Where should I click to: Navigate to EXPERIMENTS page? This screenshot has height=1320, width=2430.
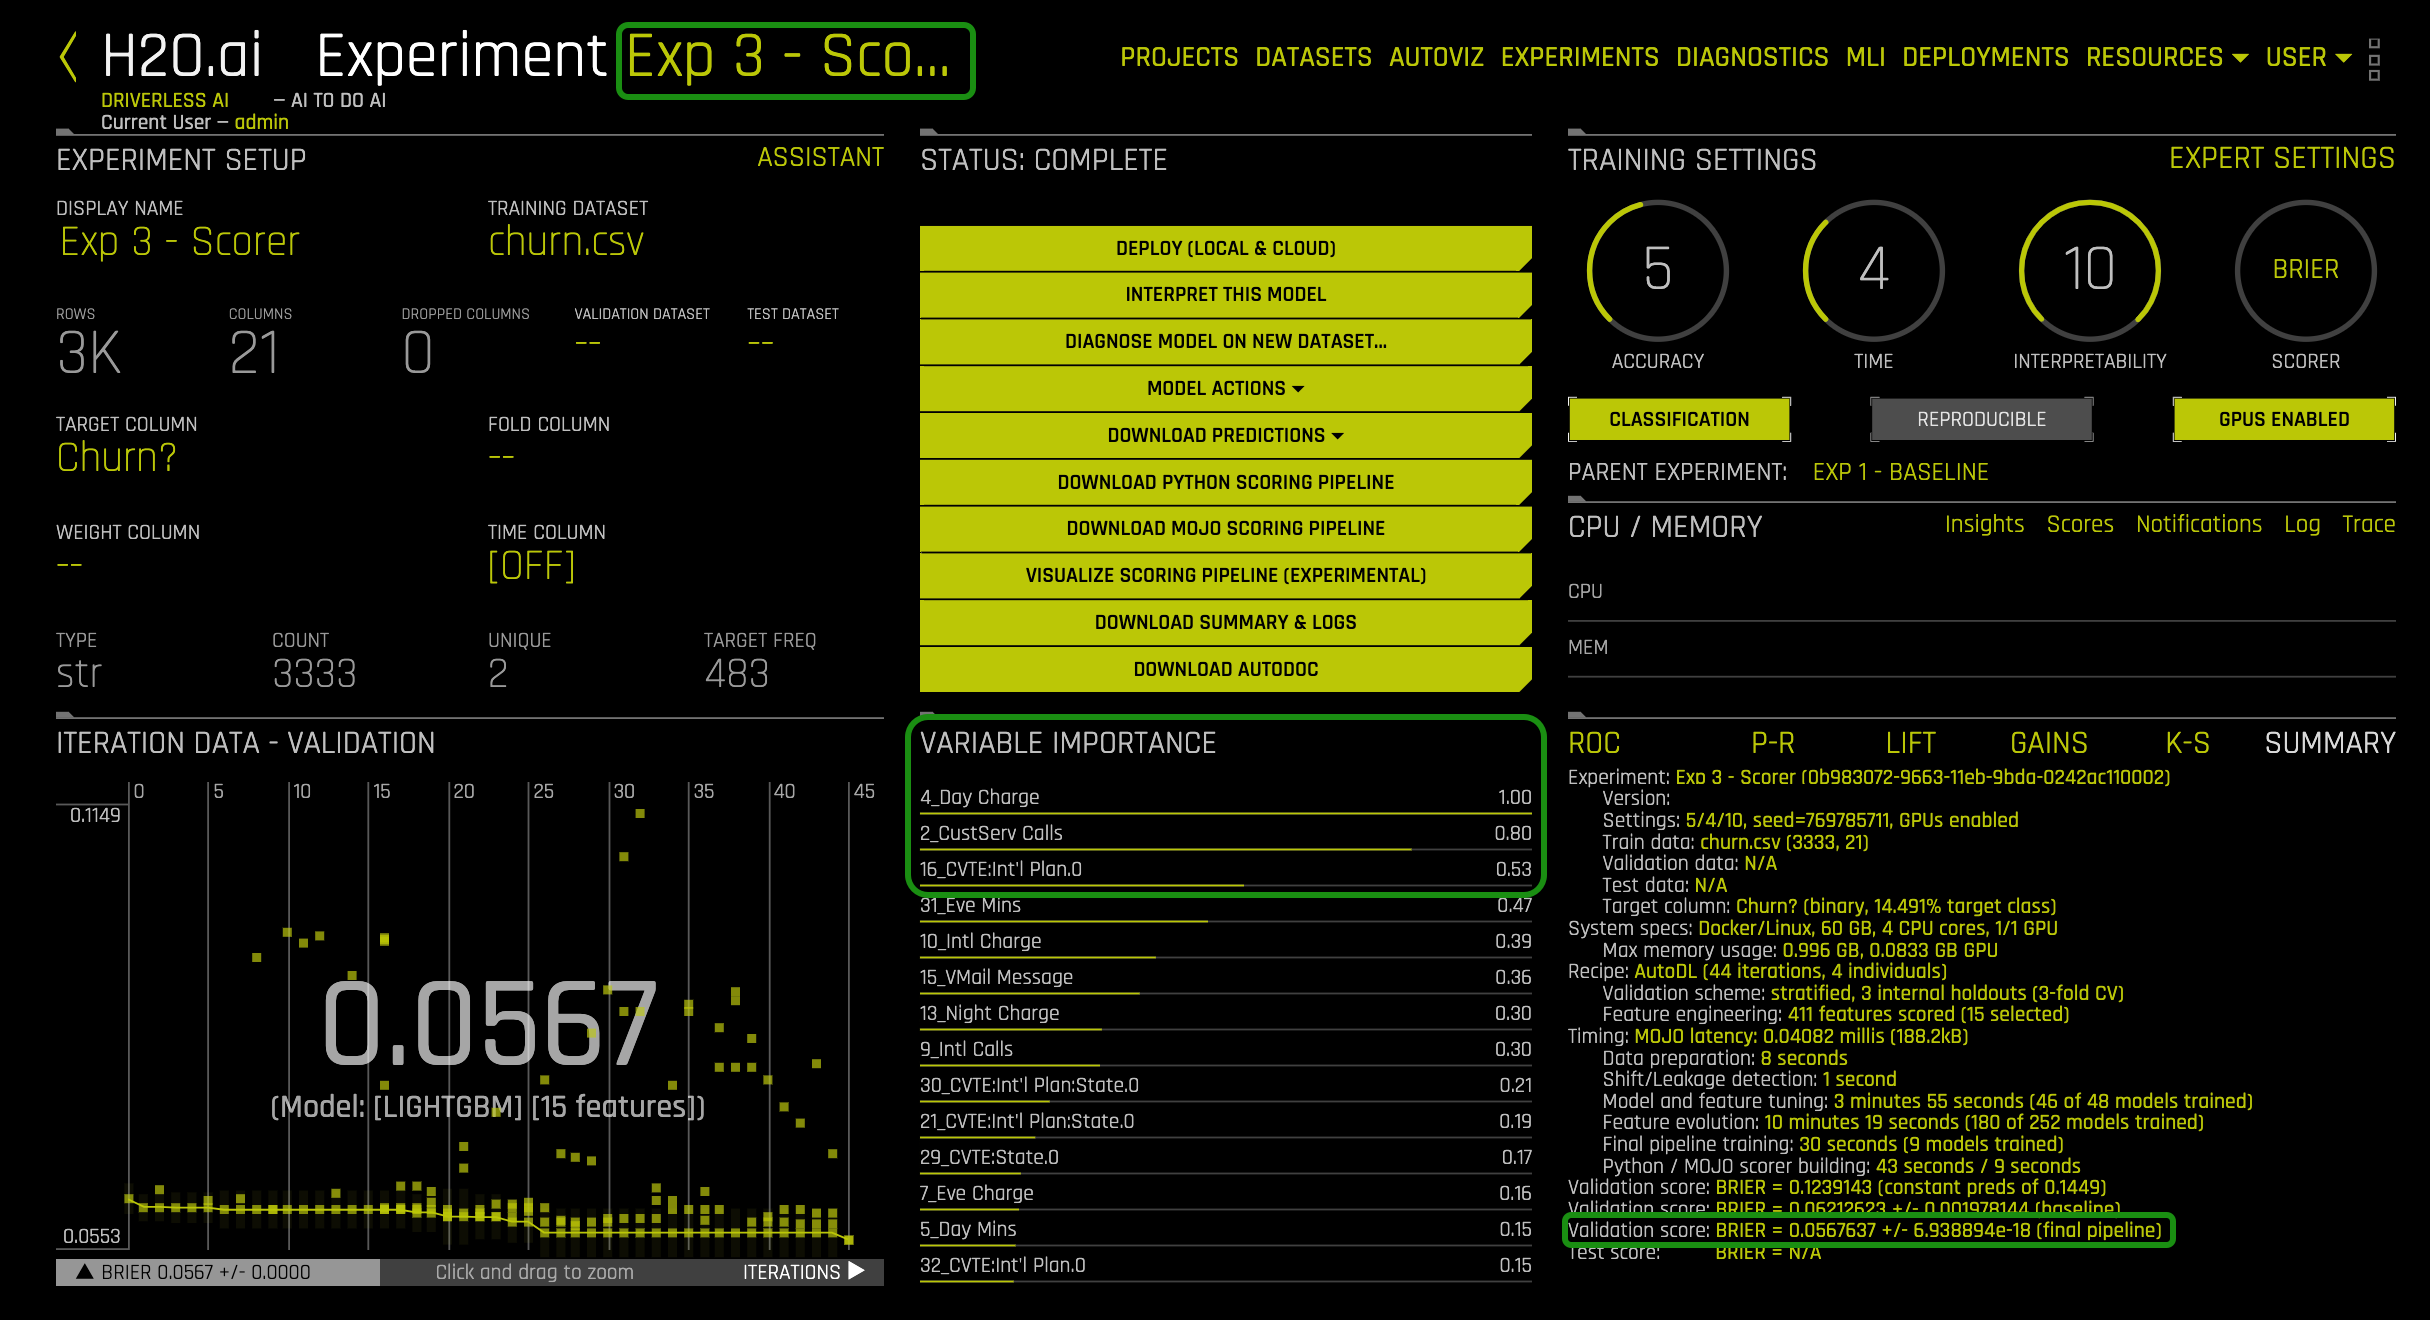pos(1579,57)
